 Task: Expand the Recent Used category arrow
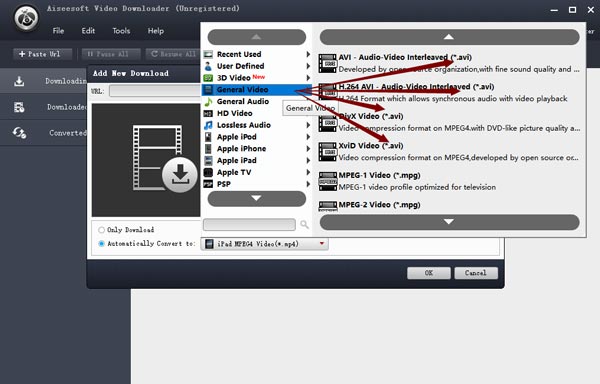click(308, 54)
